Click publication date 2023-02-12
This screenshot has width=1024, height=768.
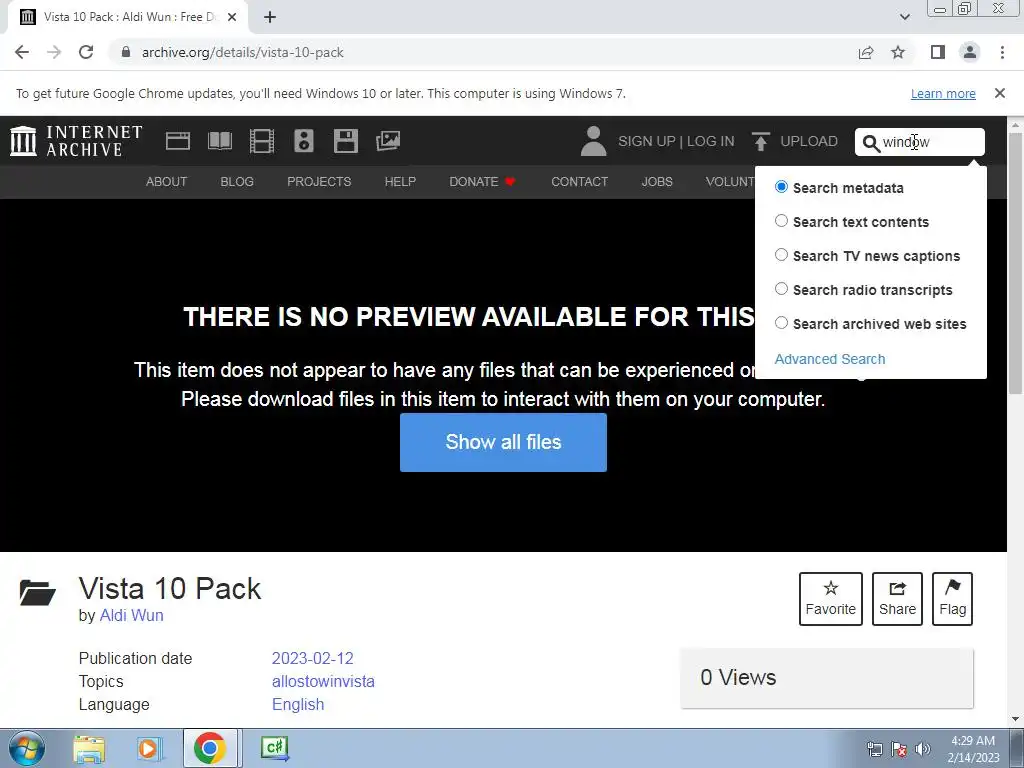click(313, 658)
